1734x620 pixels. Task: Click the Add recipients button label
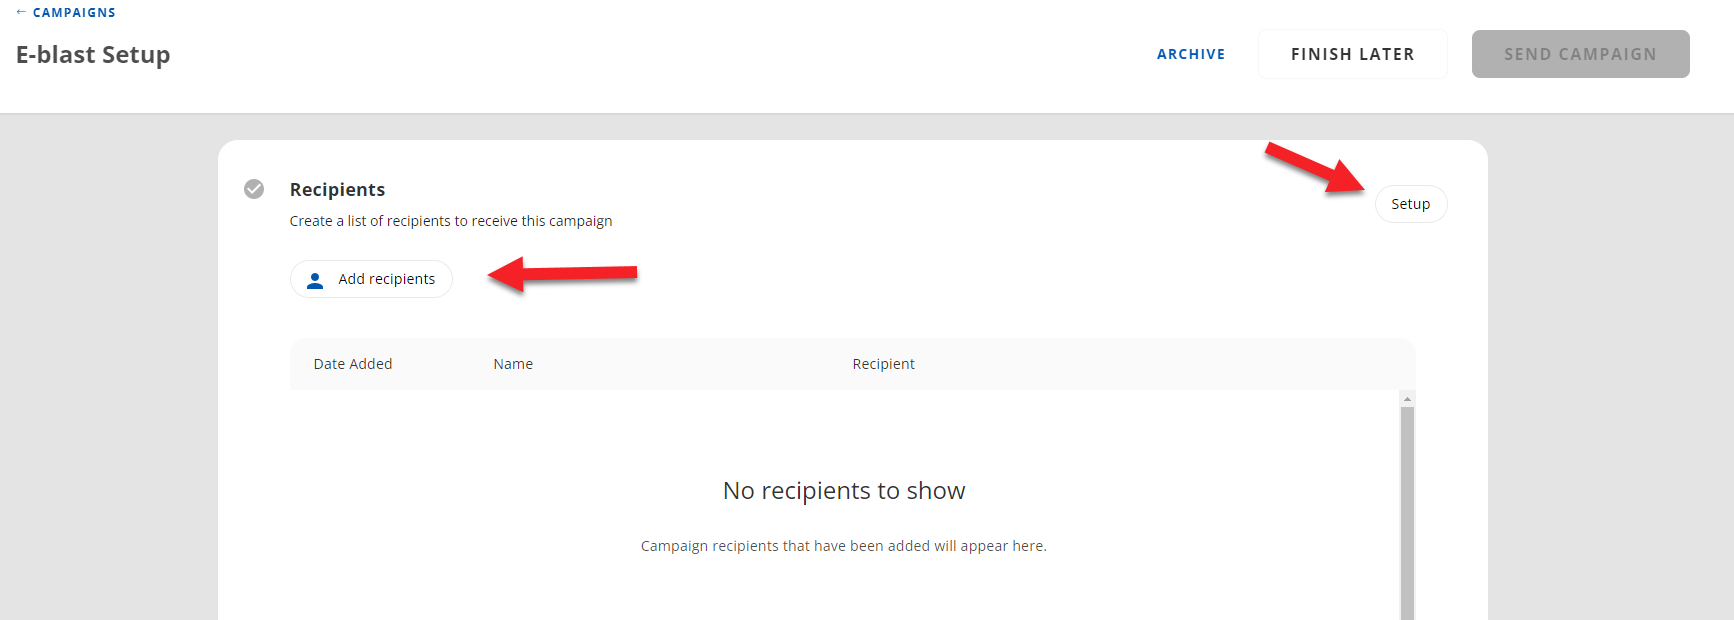click(x=386, y=279)
